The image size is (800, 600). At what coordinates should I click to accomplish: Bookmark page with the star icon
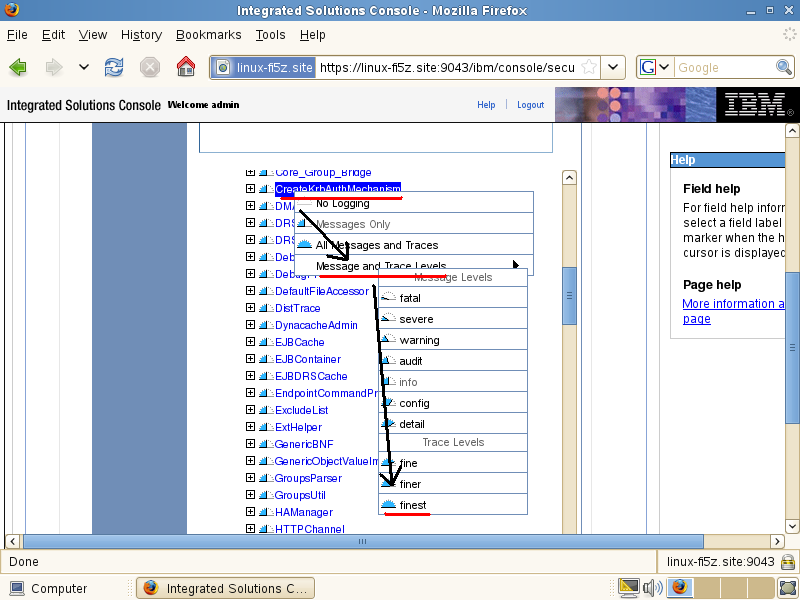(589, 67)
